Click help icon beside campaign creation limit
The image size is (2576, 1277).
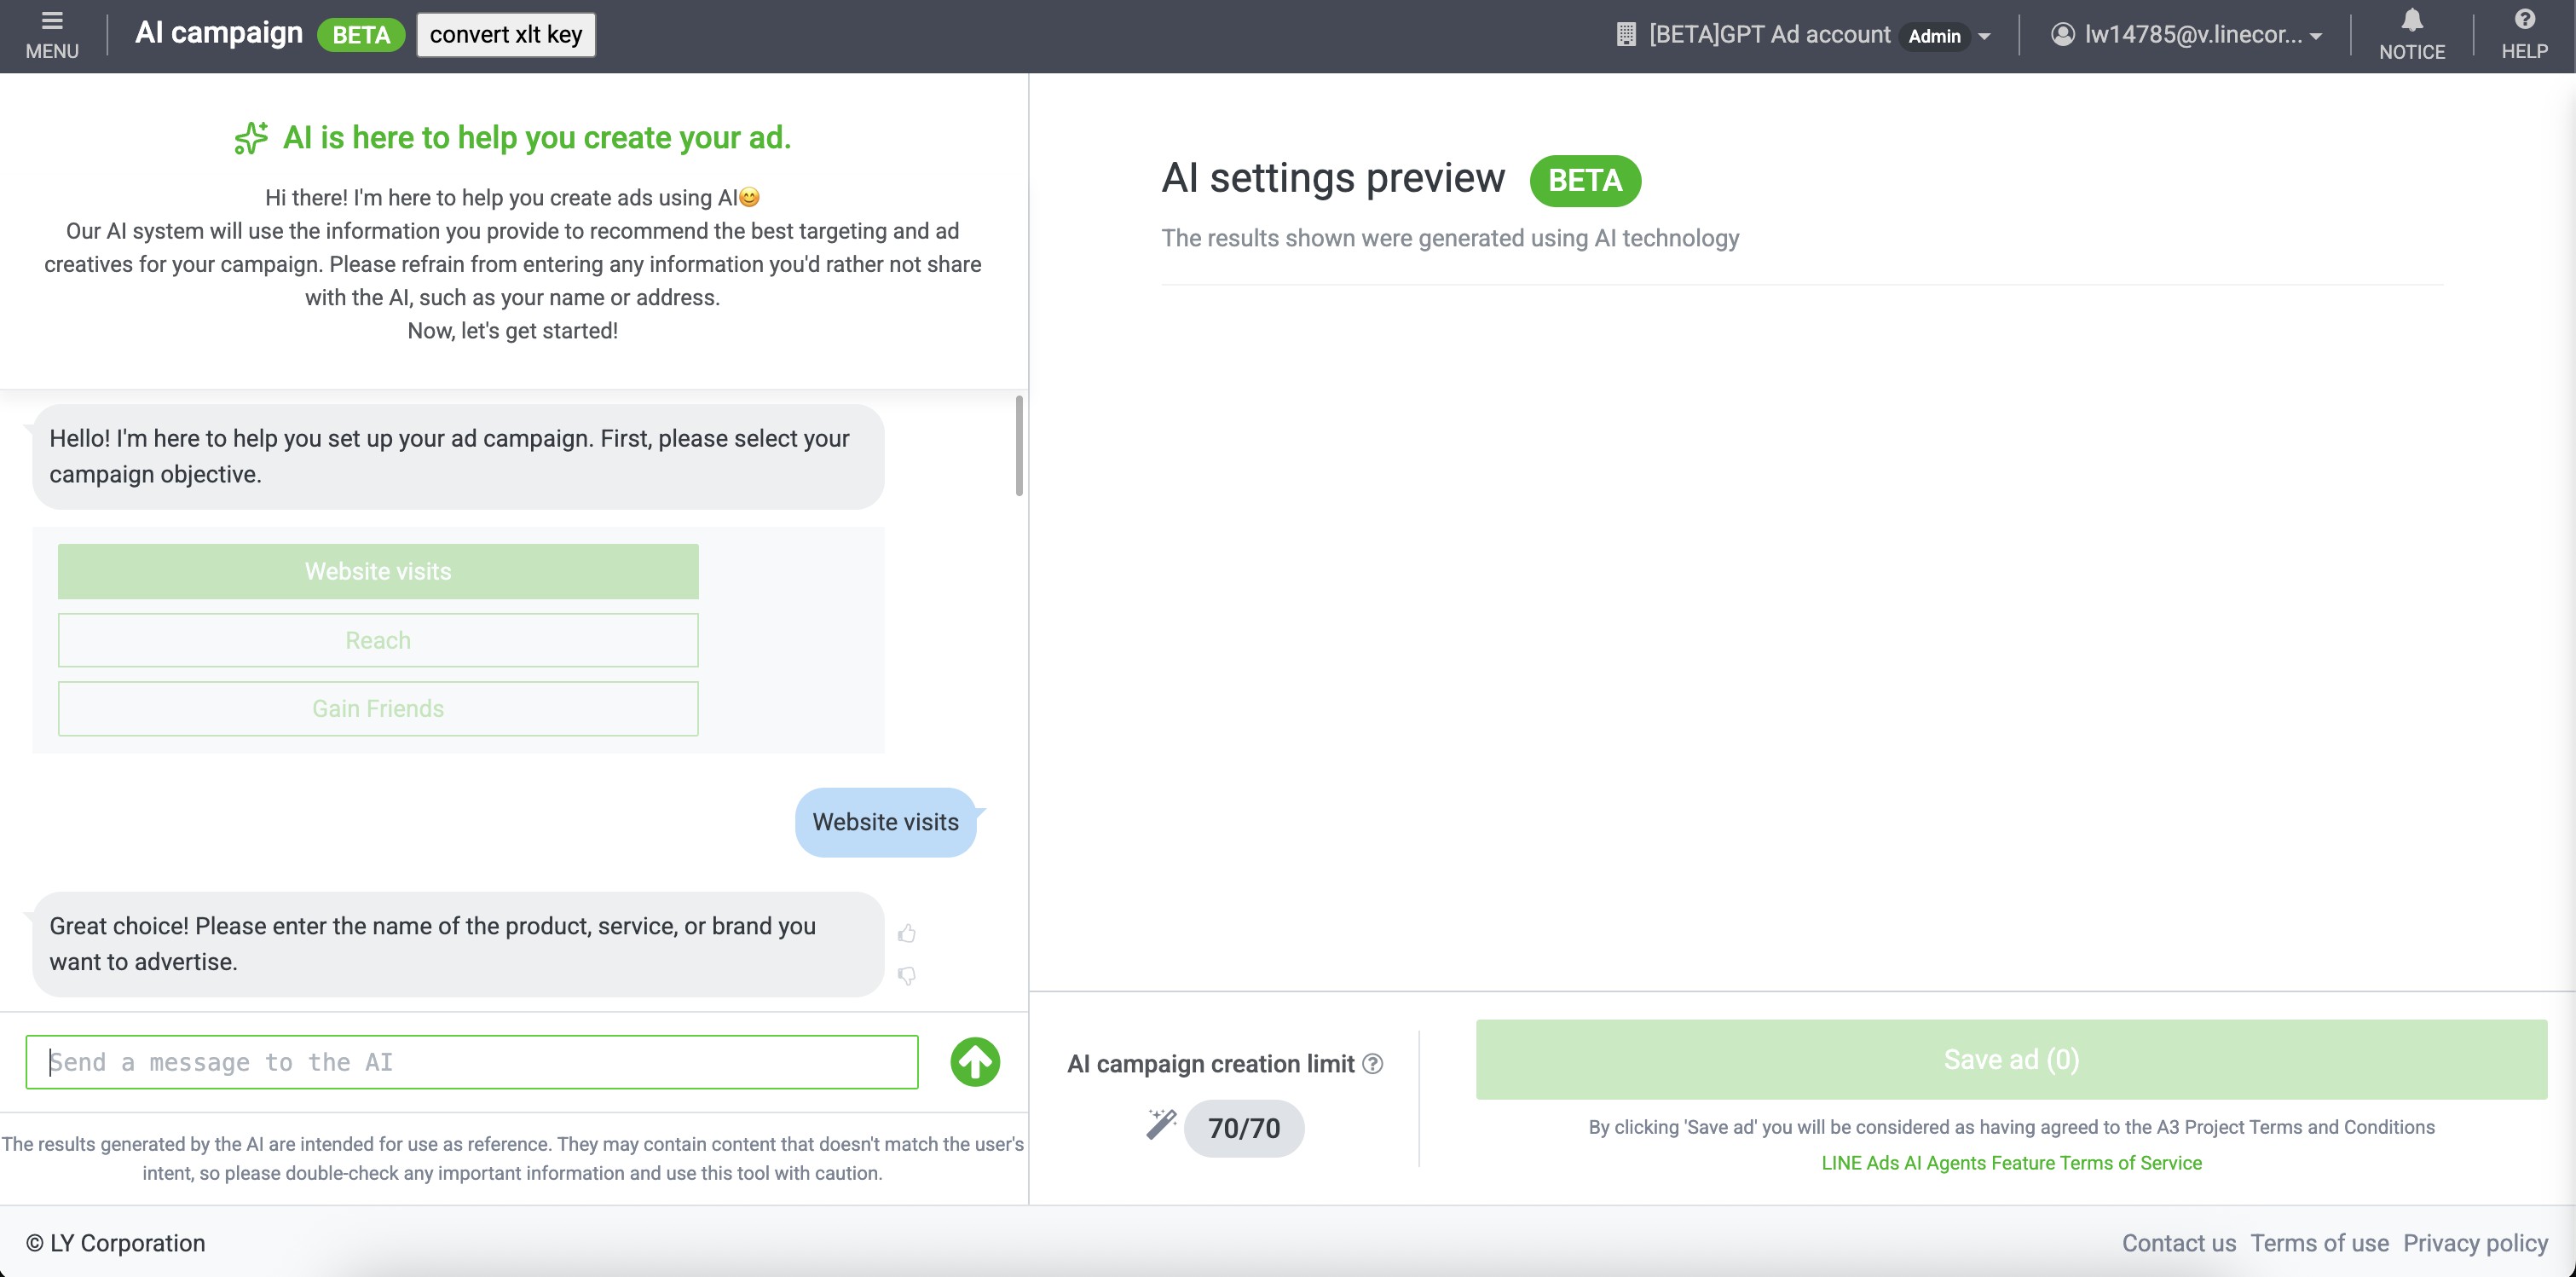[1373, 1064]
